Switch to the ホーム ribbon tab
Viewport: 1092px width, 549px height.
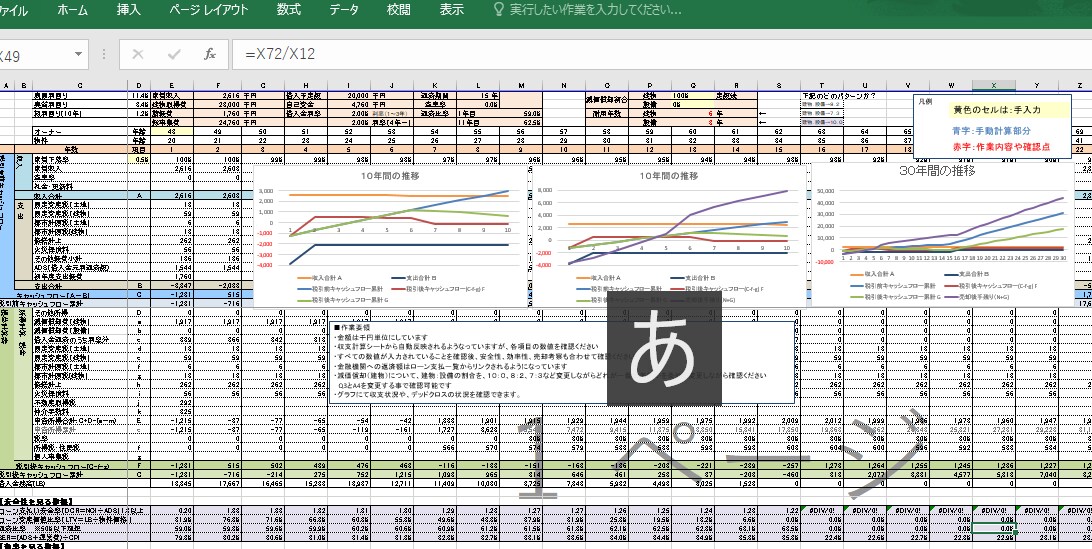click(72, 10)
